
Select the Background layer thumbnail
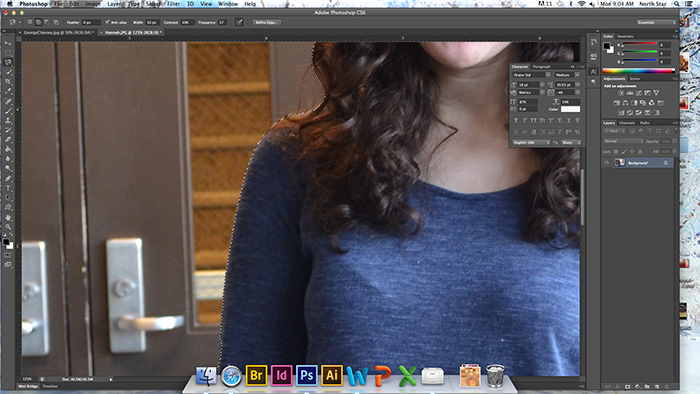pyautogui.click(x=619, y=163)
